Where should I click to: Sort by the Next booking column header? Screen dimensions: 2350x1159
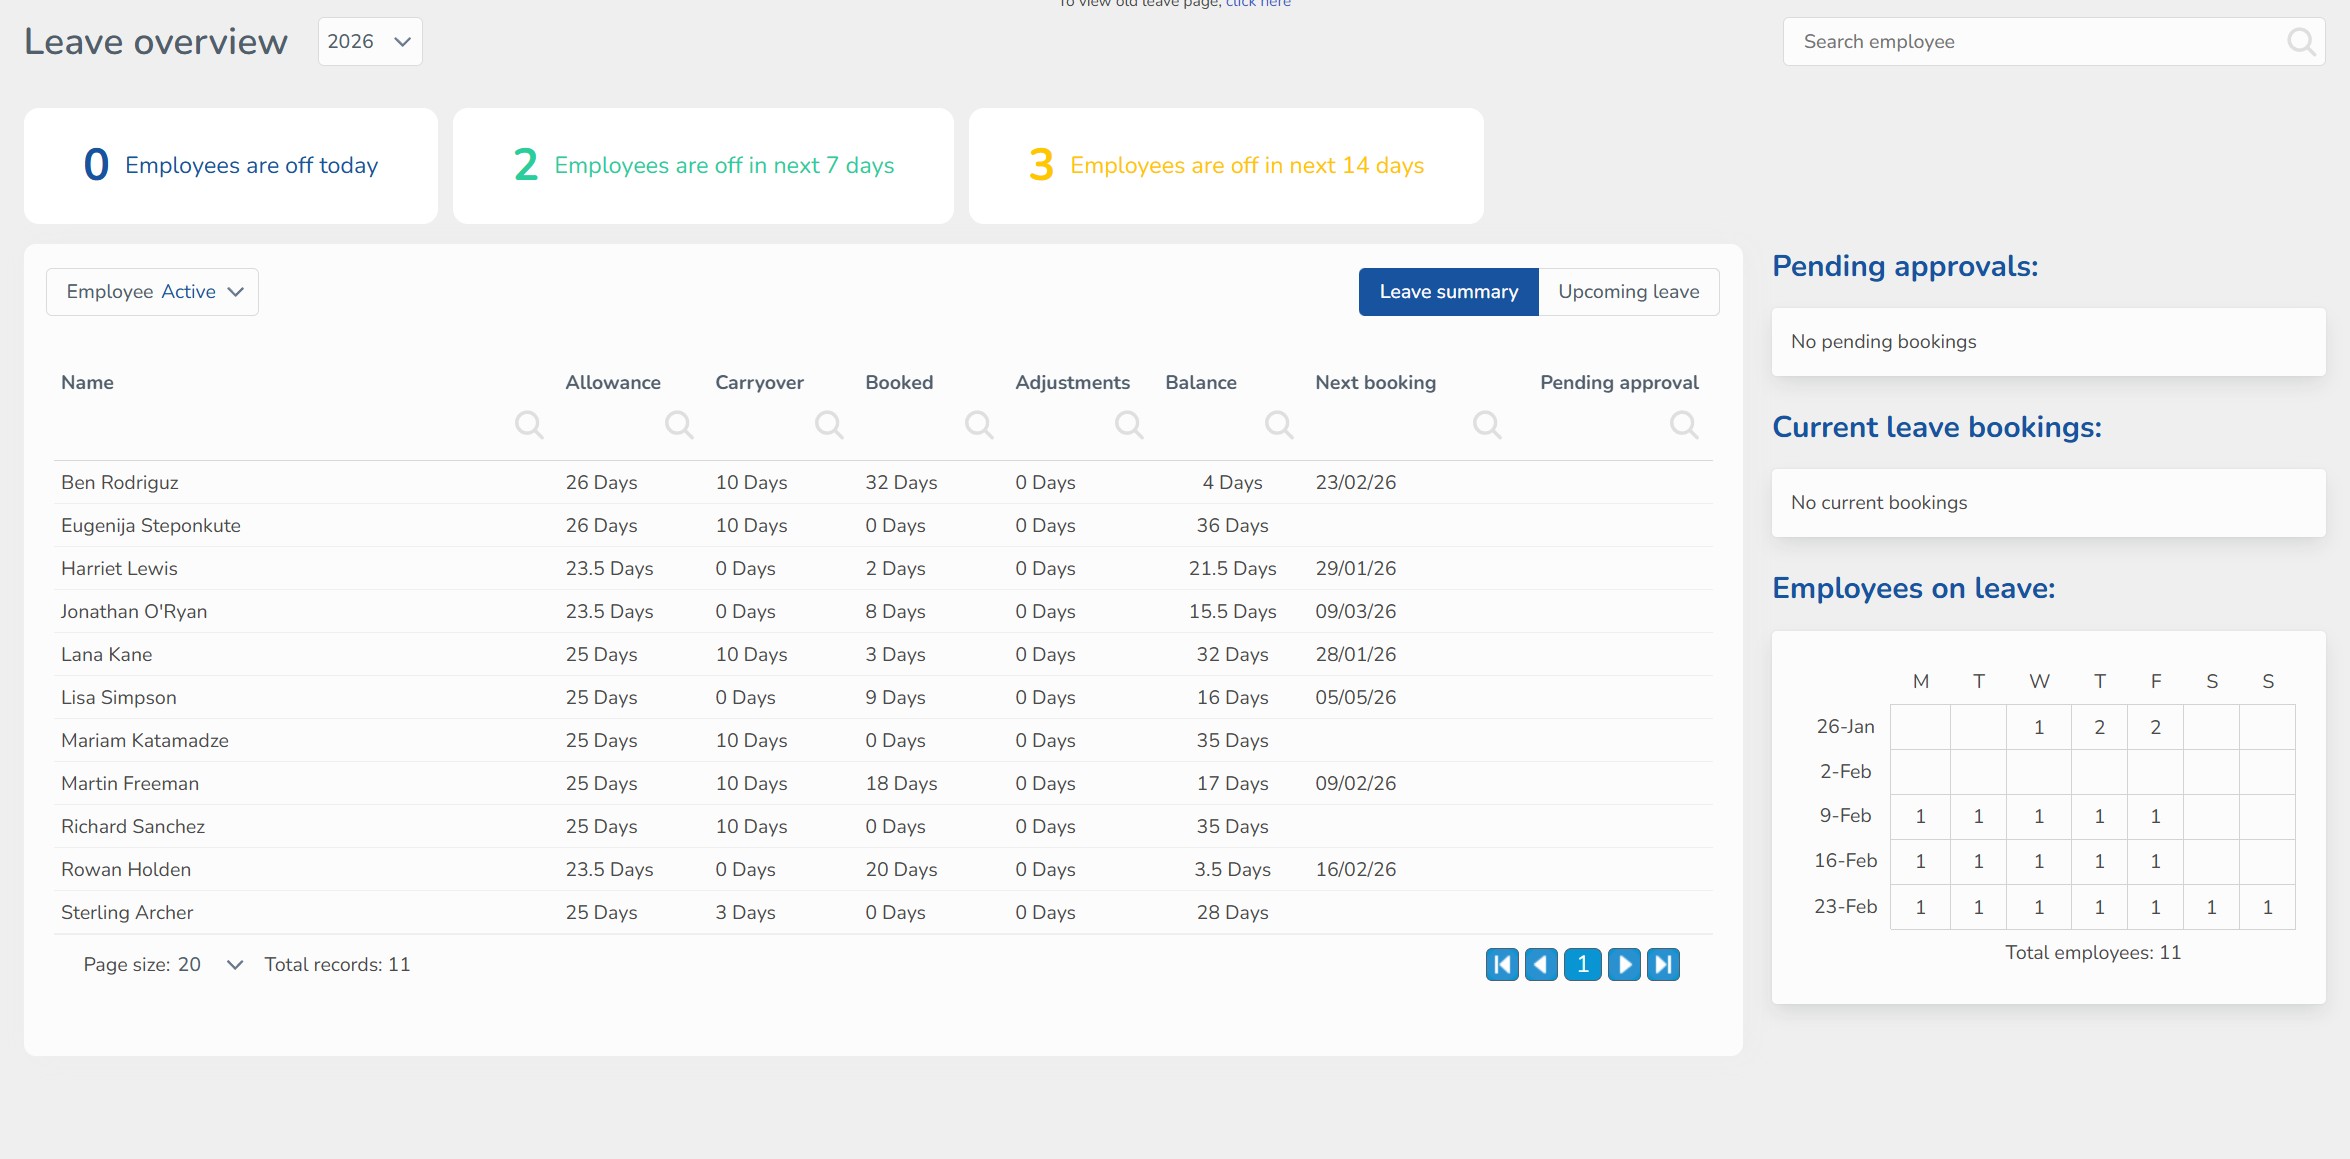coord(1375,383)
